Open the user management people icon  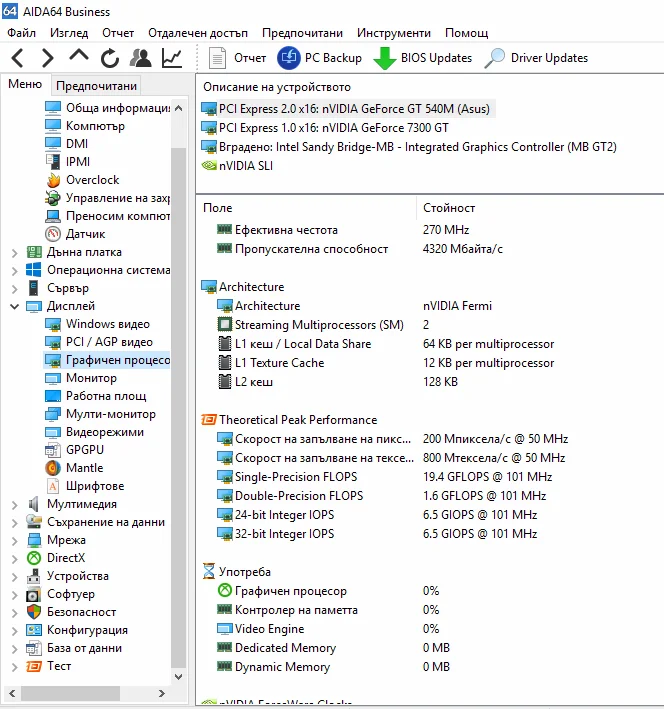141,58
